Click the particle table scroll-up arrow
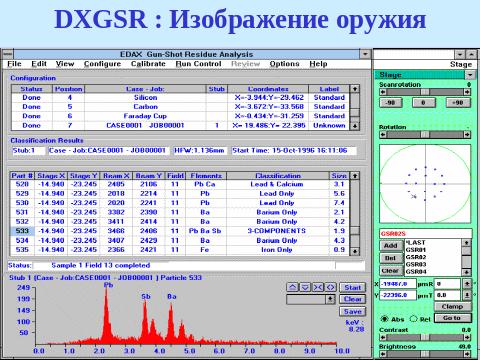The height and width of the screenshot is (360, 480). [x=355, y=175]
